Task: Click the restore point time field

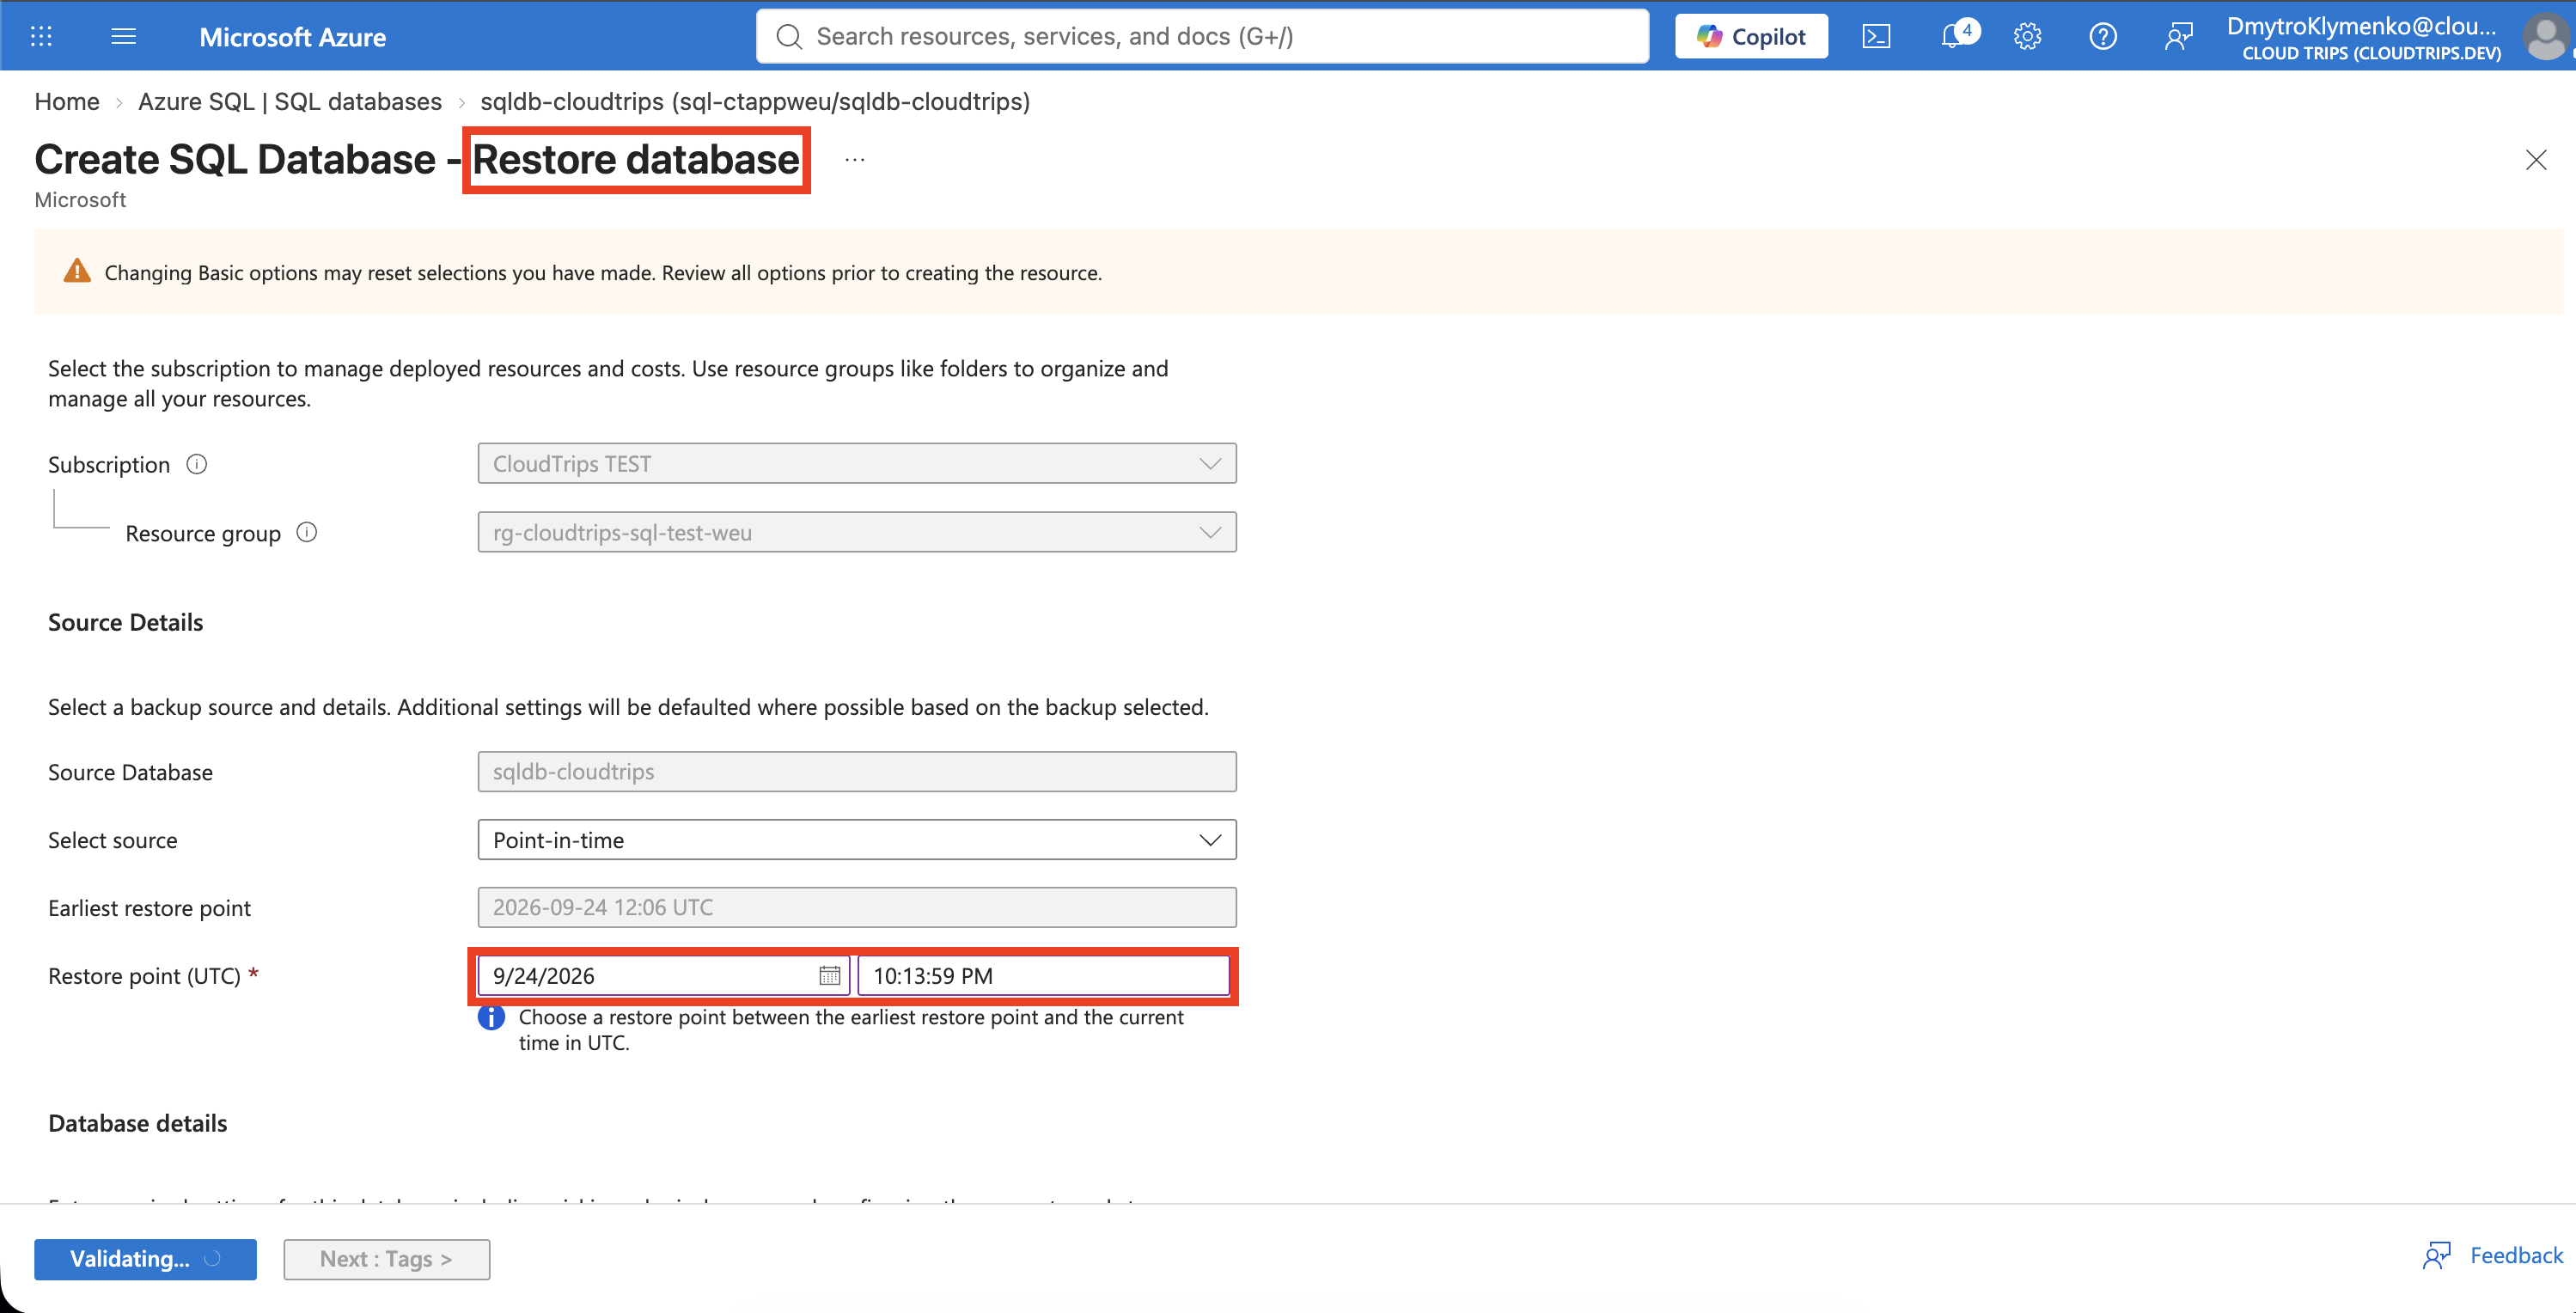Action: pyautogui.click(x=1044, y=976)
